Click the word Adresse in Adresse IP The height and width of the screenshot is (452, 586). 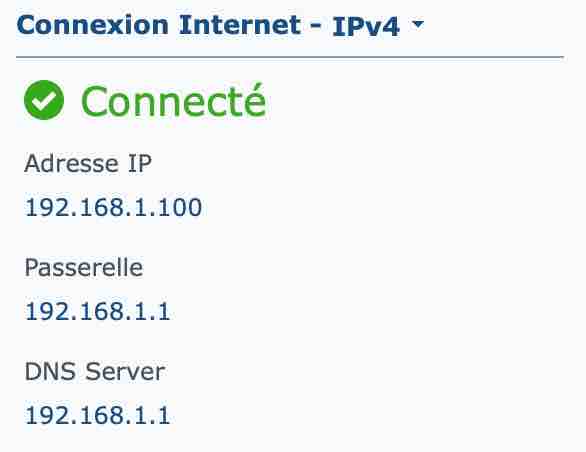(x=71, y=163)
